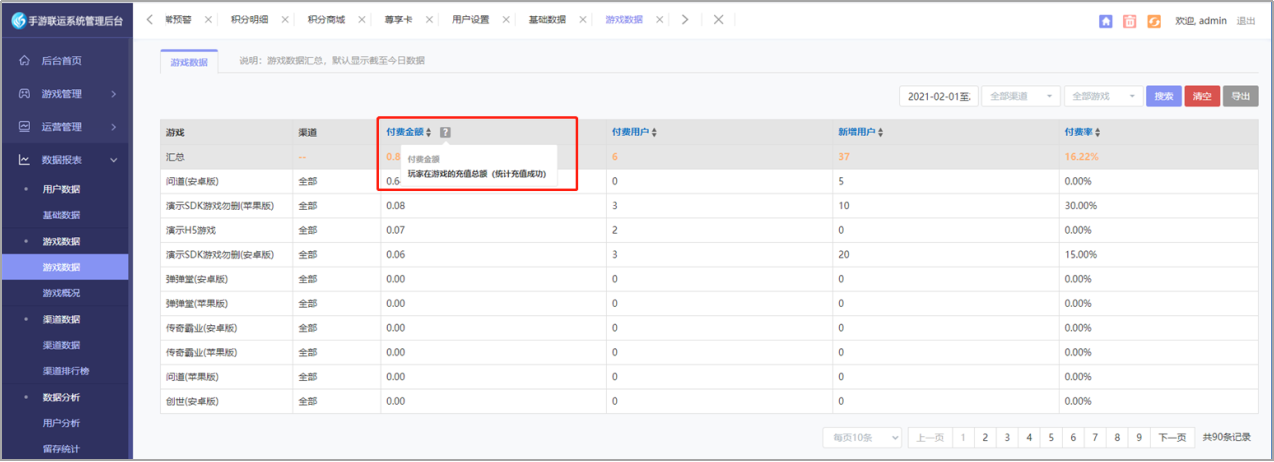Image resolution: width=1274 pixels, height=462 pixels.
Task: Go to 下一页 in pagination
Action: (x=1171, y=437)
